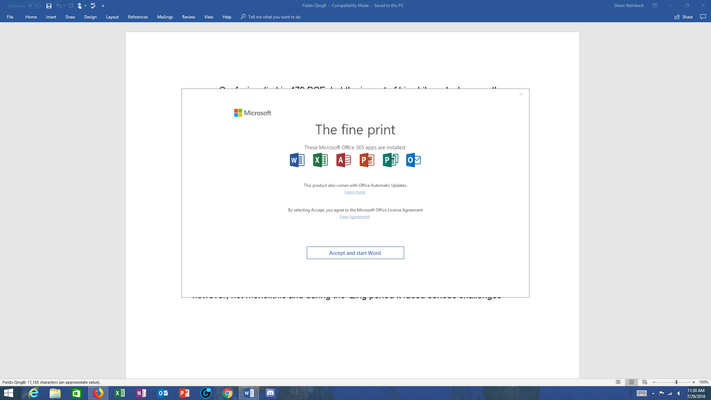Viewport: 711px width, 400px height.
Task: Click the Accept and start Word button
Action: [355, 253]
